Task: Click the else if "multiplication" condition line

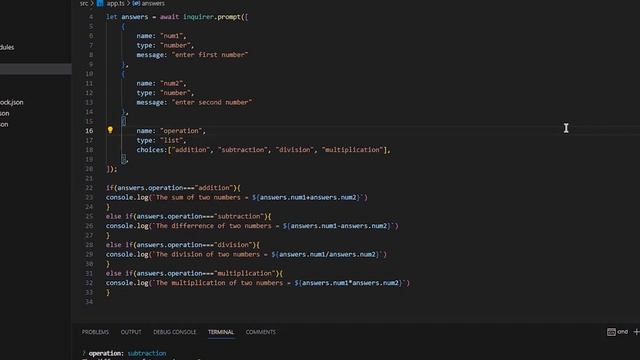Action: coord(194,273)
